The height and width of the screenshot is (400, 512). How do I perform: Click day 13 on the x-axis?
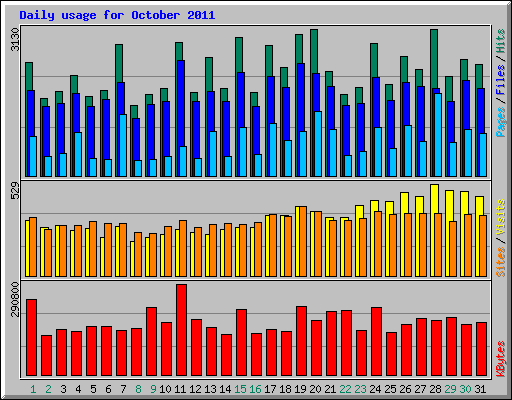point(210,389)
